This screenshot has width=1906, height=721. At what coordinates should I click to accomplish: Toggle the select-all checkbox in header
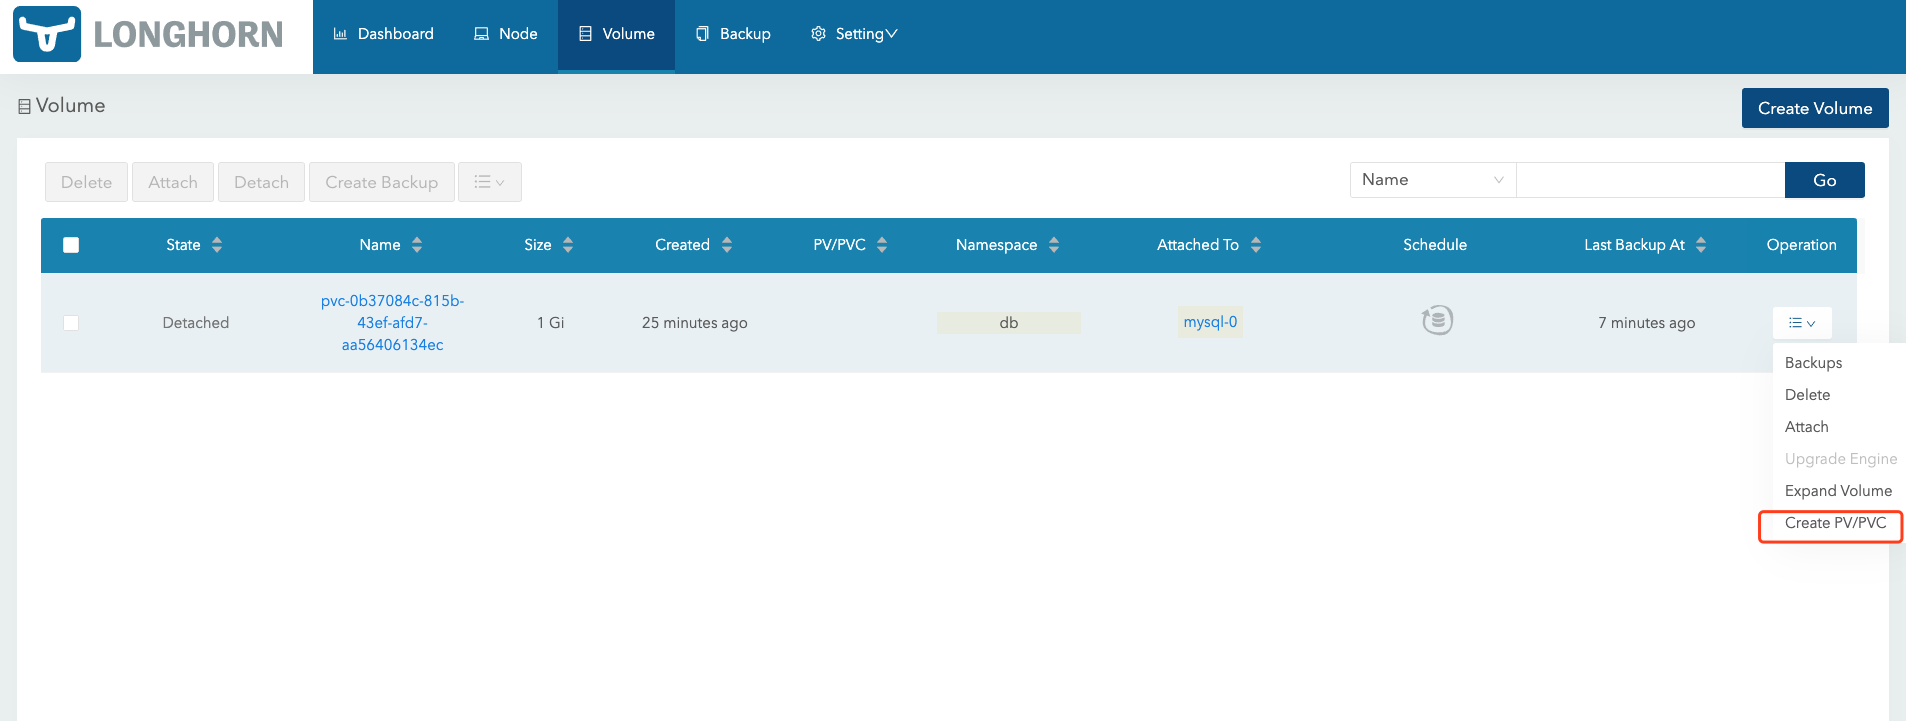click(x=71, y=245)
